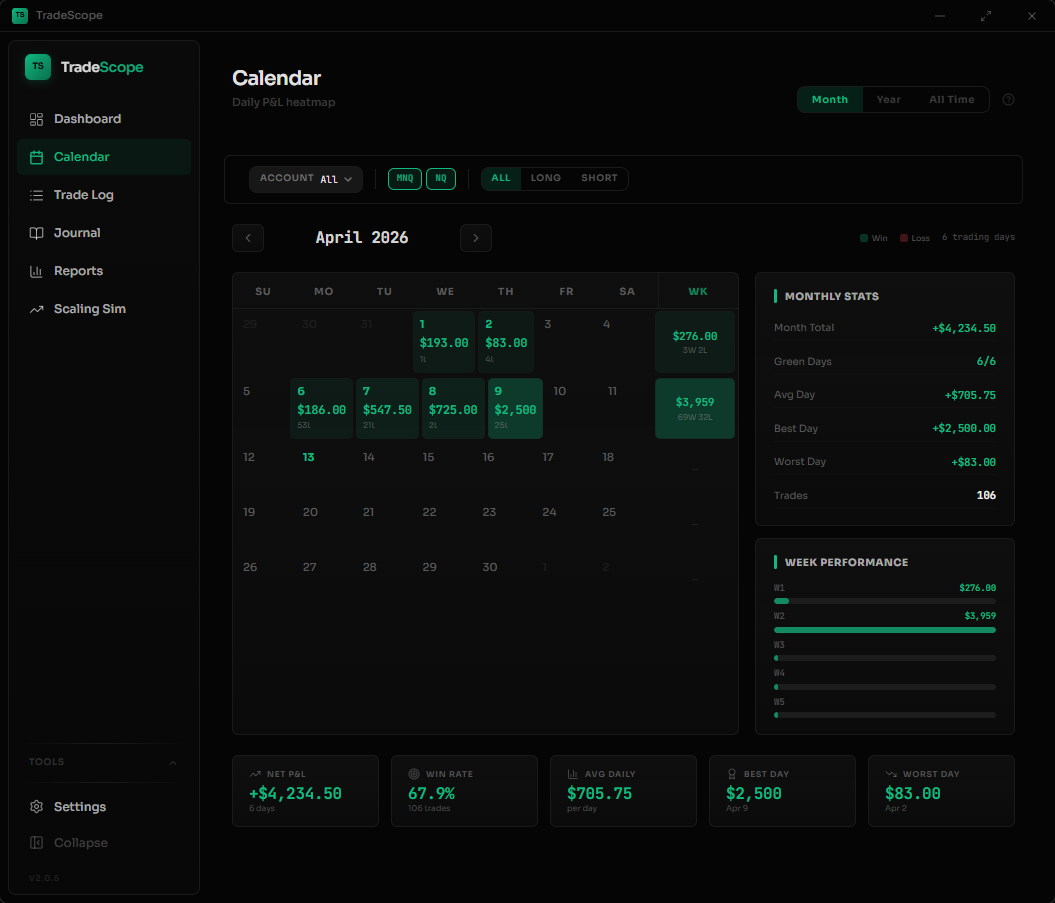Select the LONG direction filter
Screen dimensions: 1055x903
pos(546,179)
